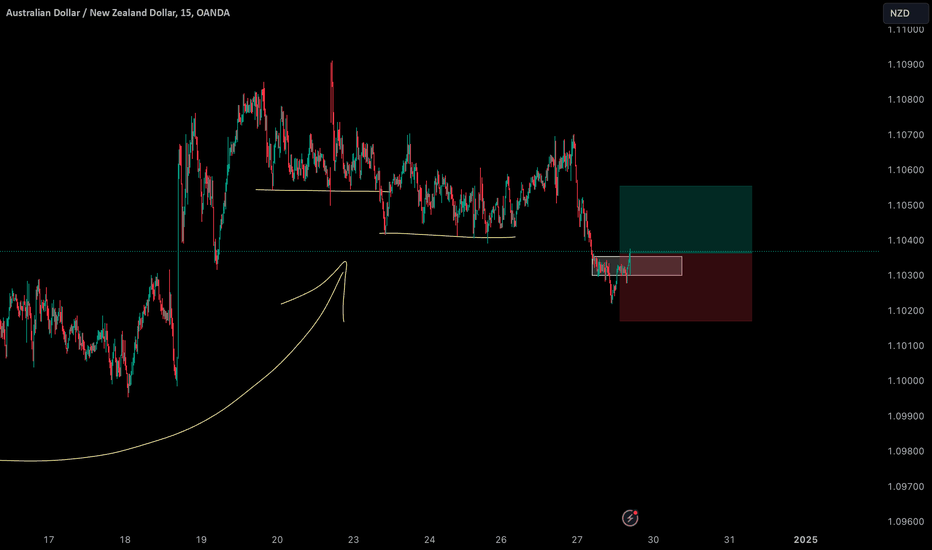Click the date label 17 on time axis
Viewport: 932px width, 550px height.
[x=49, y=539]
